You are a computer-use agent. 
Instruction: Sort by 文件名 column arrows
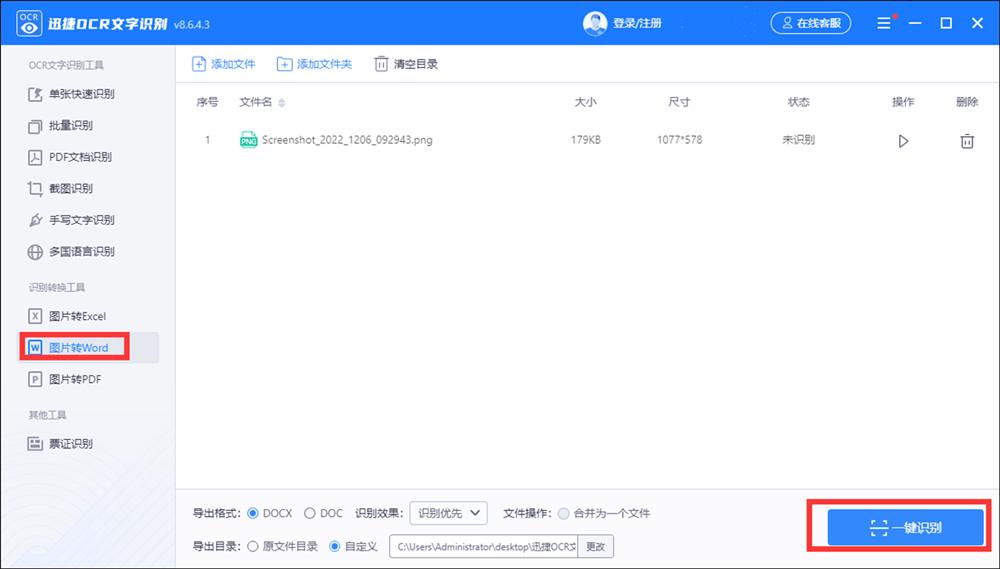[281, 103]
